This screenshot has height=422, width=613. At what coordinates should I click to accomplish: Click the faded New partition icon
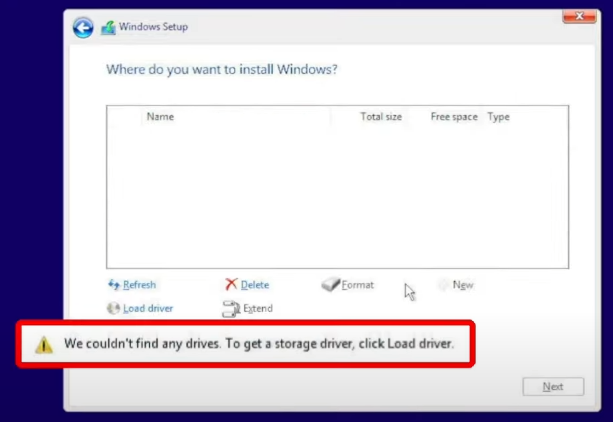pyautogui.click(x=443, y=285)
